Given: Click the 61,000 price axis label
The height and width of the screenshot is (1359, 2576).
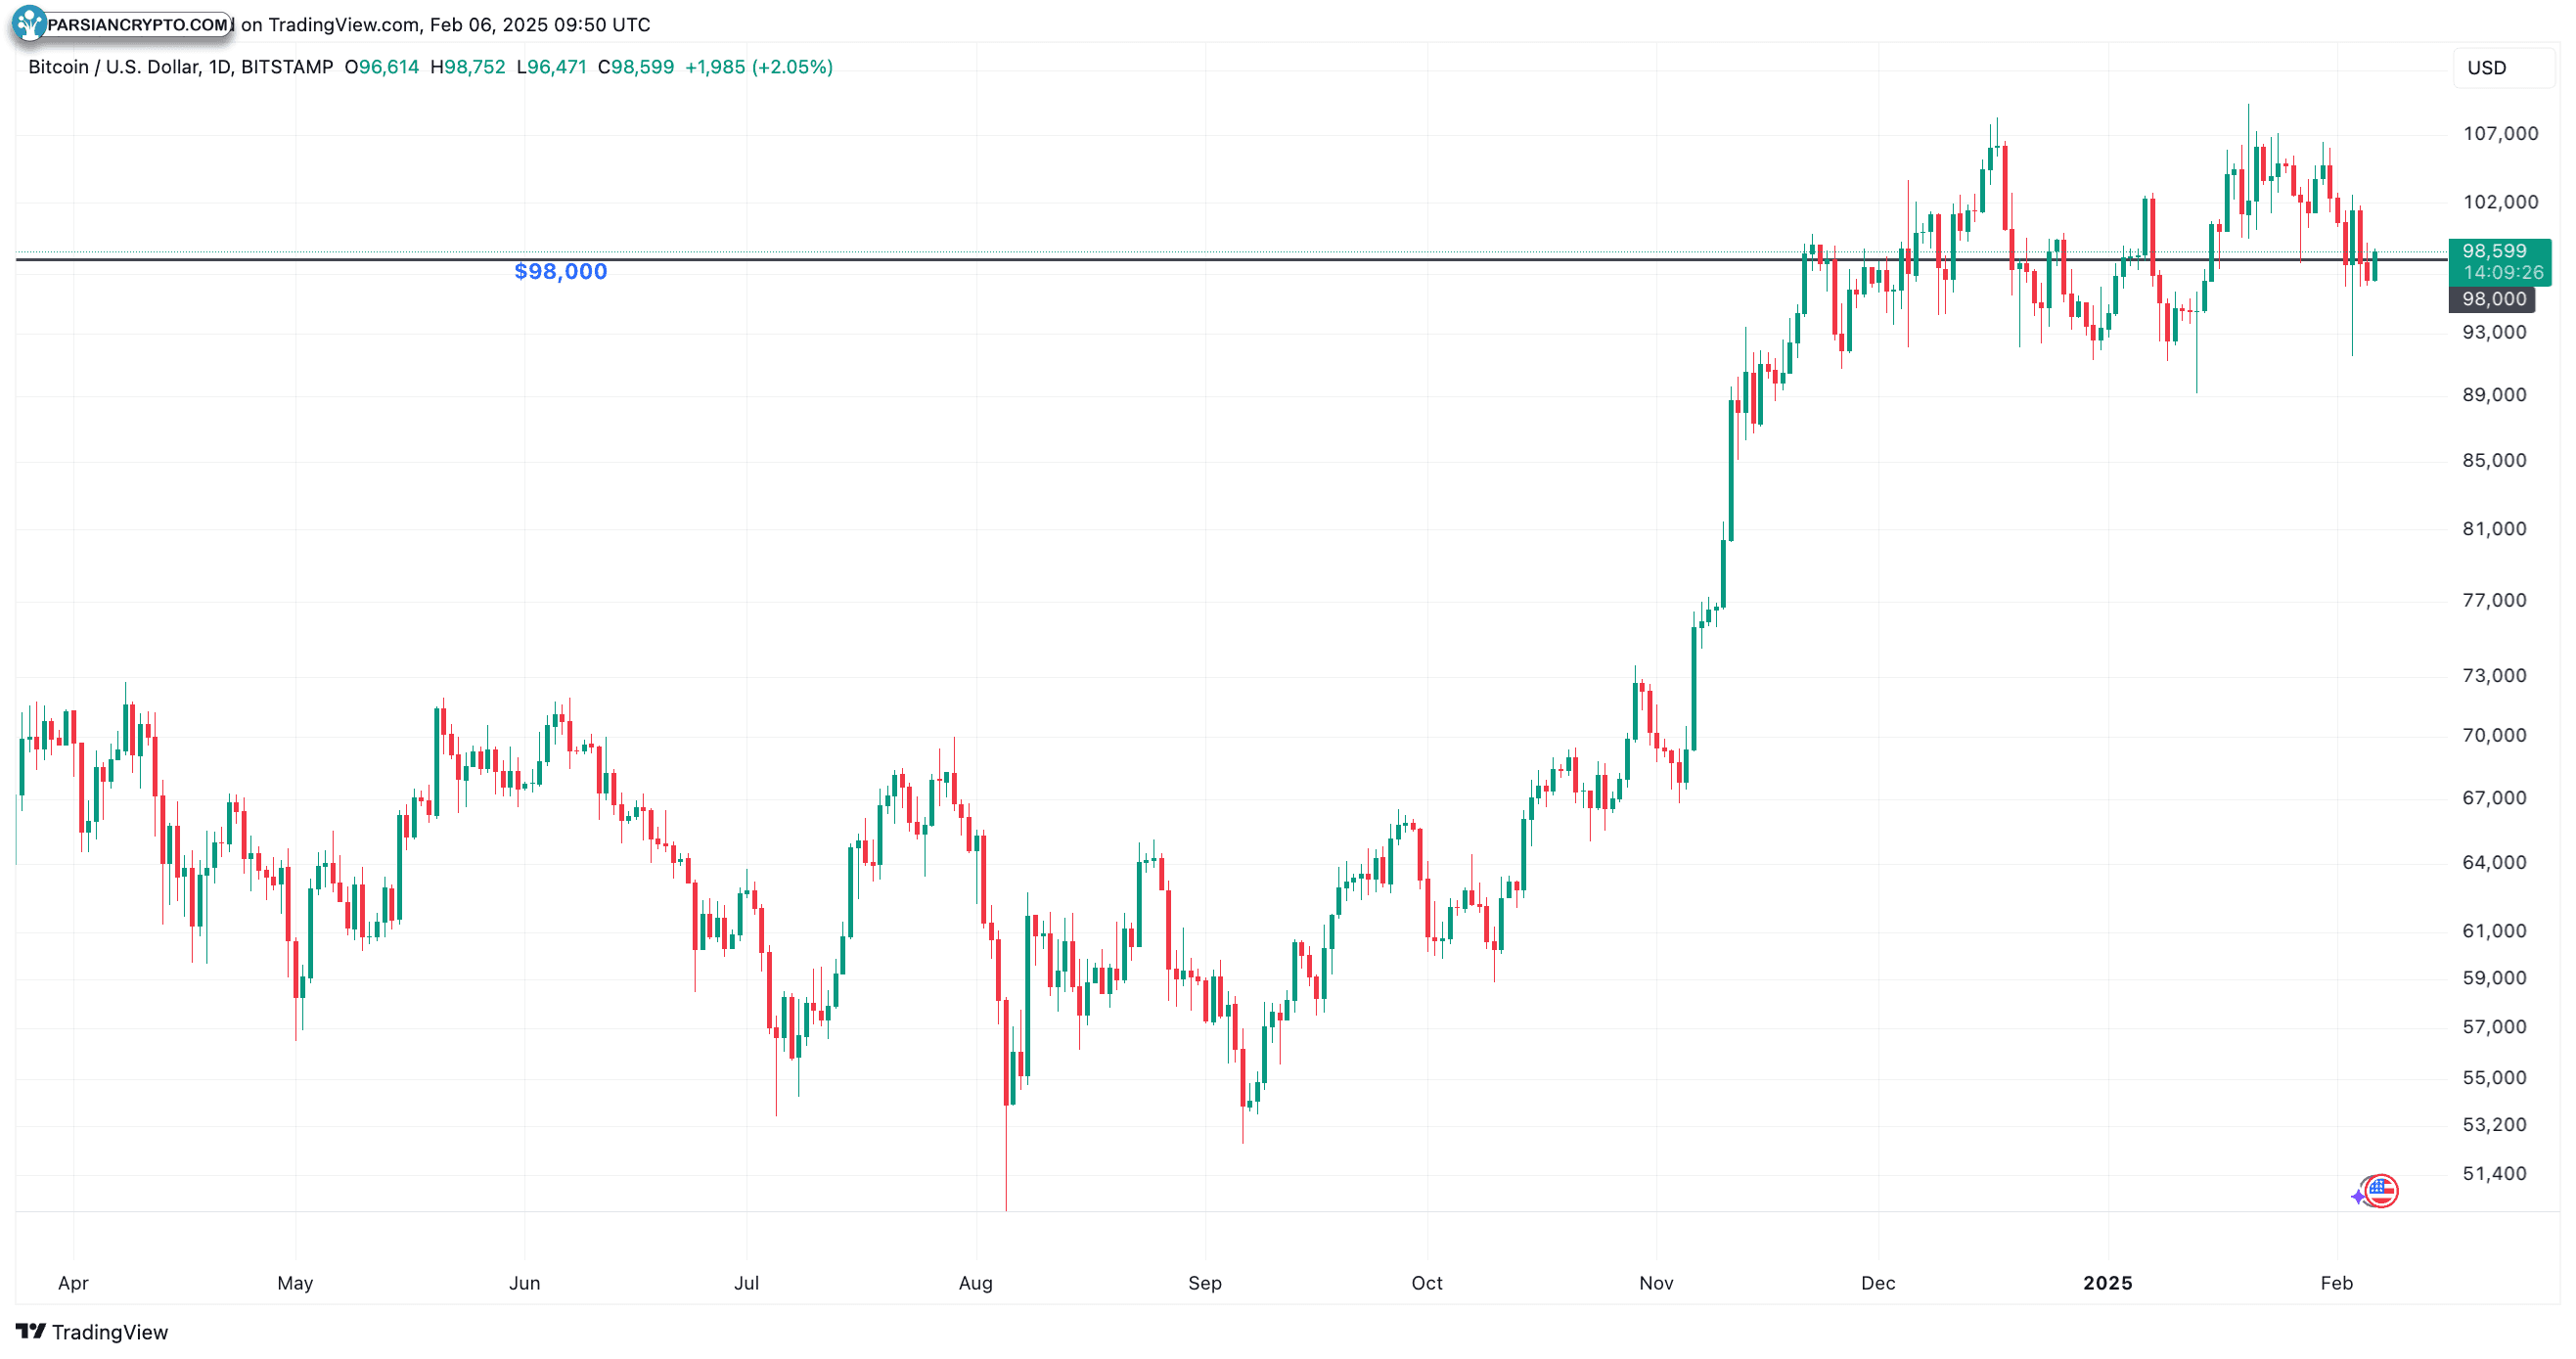Looking at the screenshot, I should point(2494,932).
